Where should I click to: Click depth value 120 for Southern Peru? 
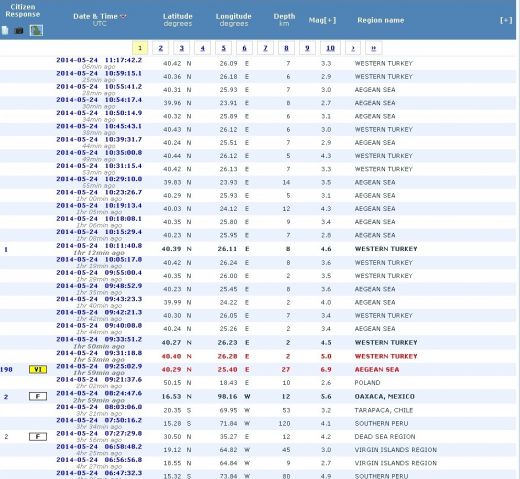[284, 424]
